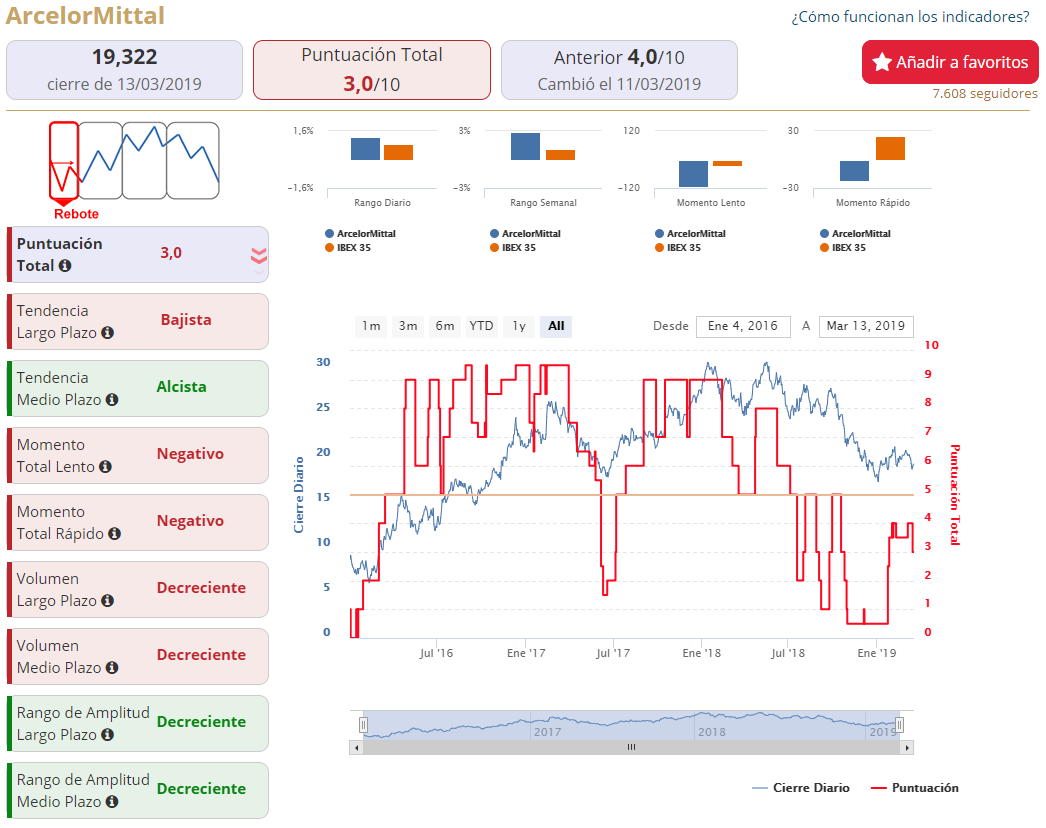Click the Añadir a favoritos button

coord(950,62)
